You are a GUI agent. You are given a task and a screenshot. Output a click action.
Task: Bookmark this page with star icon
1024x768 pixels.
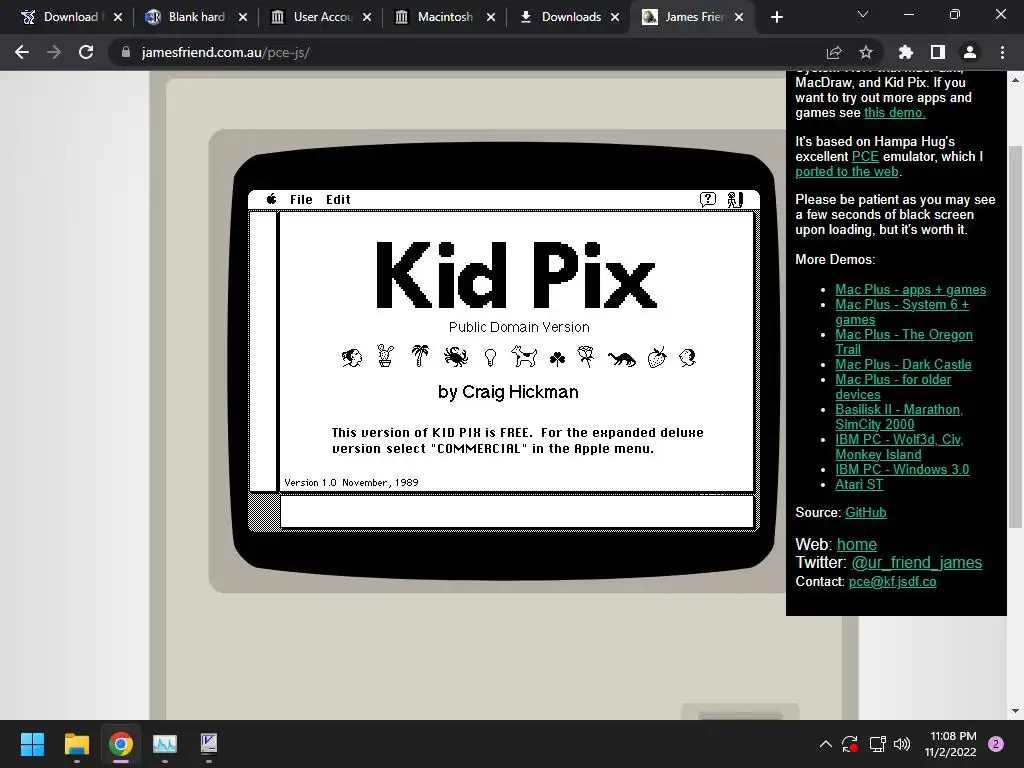coord(866,52)
